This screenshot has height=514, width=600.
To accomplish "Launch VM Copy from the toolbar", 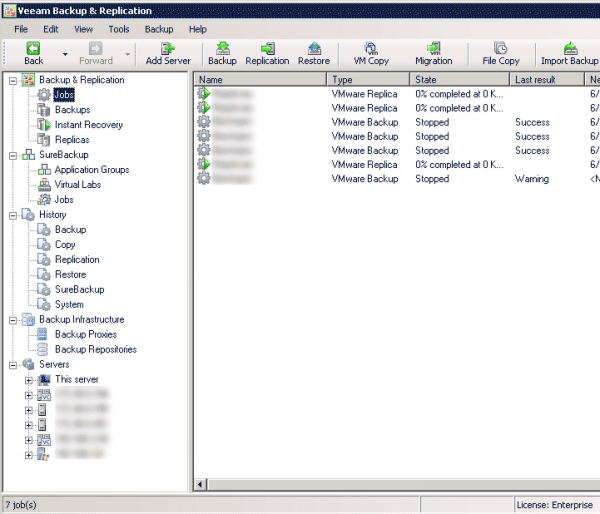I will 371,49.
